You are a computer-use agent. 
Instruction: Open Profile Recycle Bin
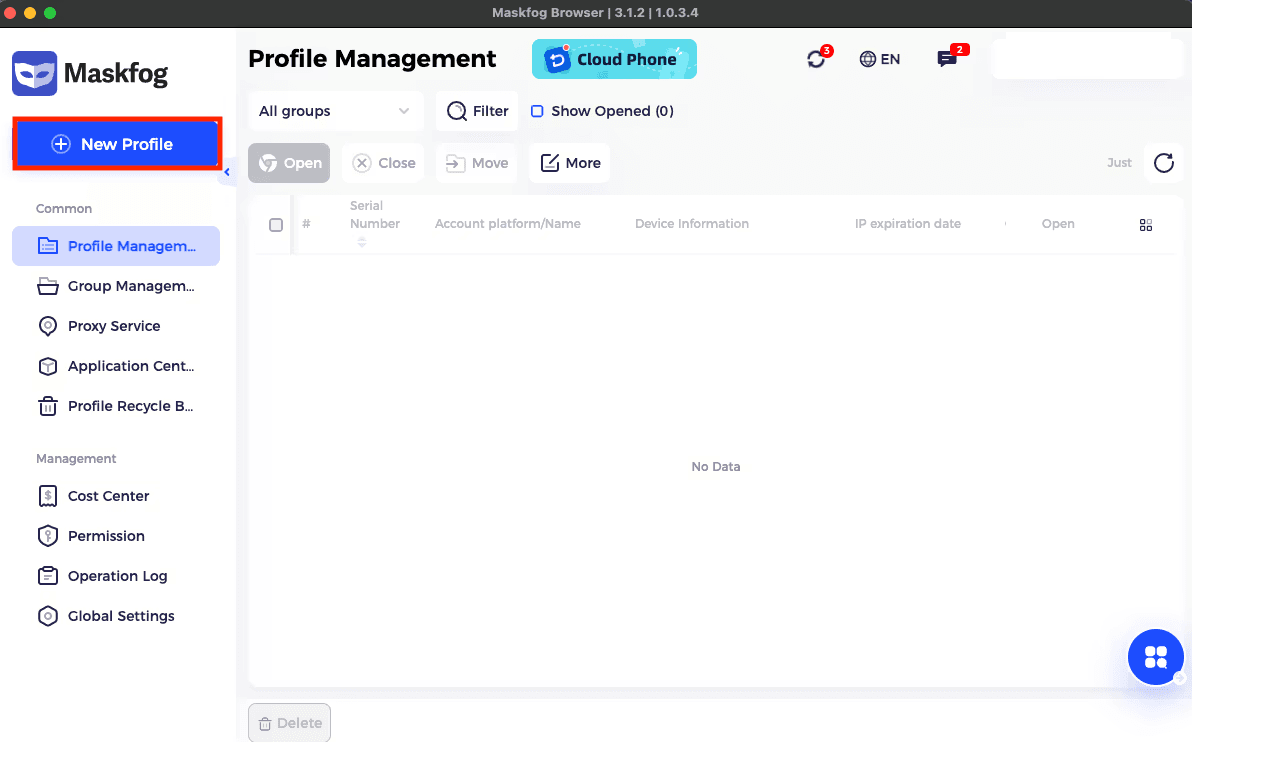[x=116, y=406]
